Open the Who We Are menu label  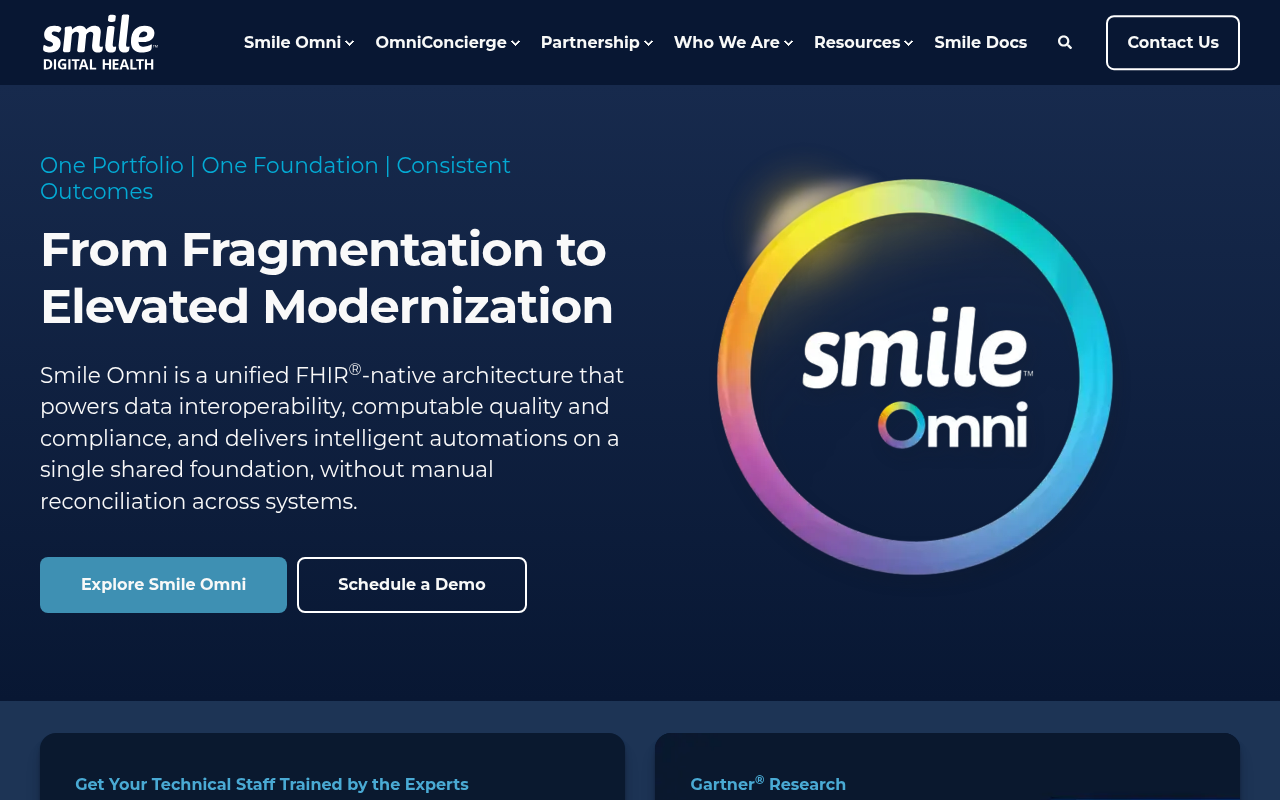click(727, 42)
